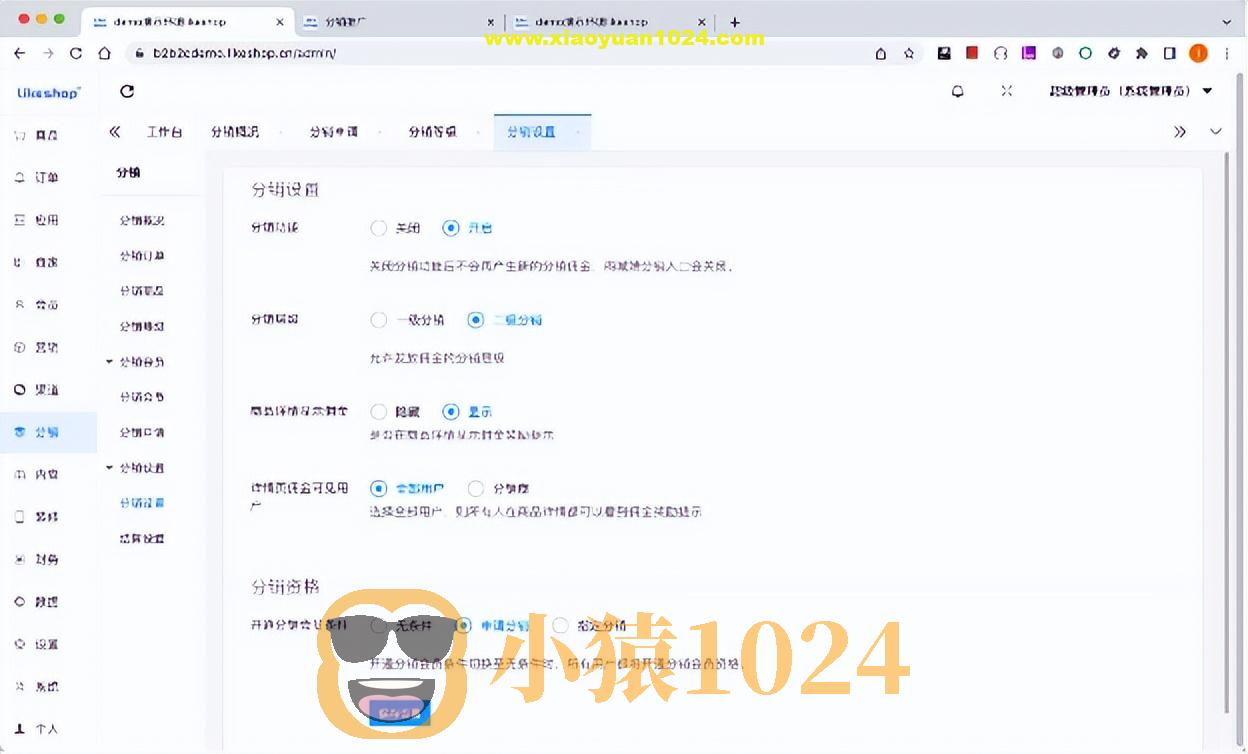The image size is (1248, 754).
Task: Select 隐藏 to hide commission on product pages
Action: point(379,411)
